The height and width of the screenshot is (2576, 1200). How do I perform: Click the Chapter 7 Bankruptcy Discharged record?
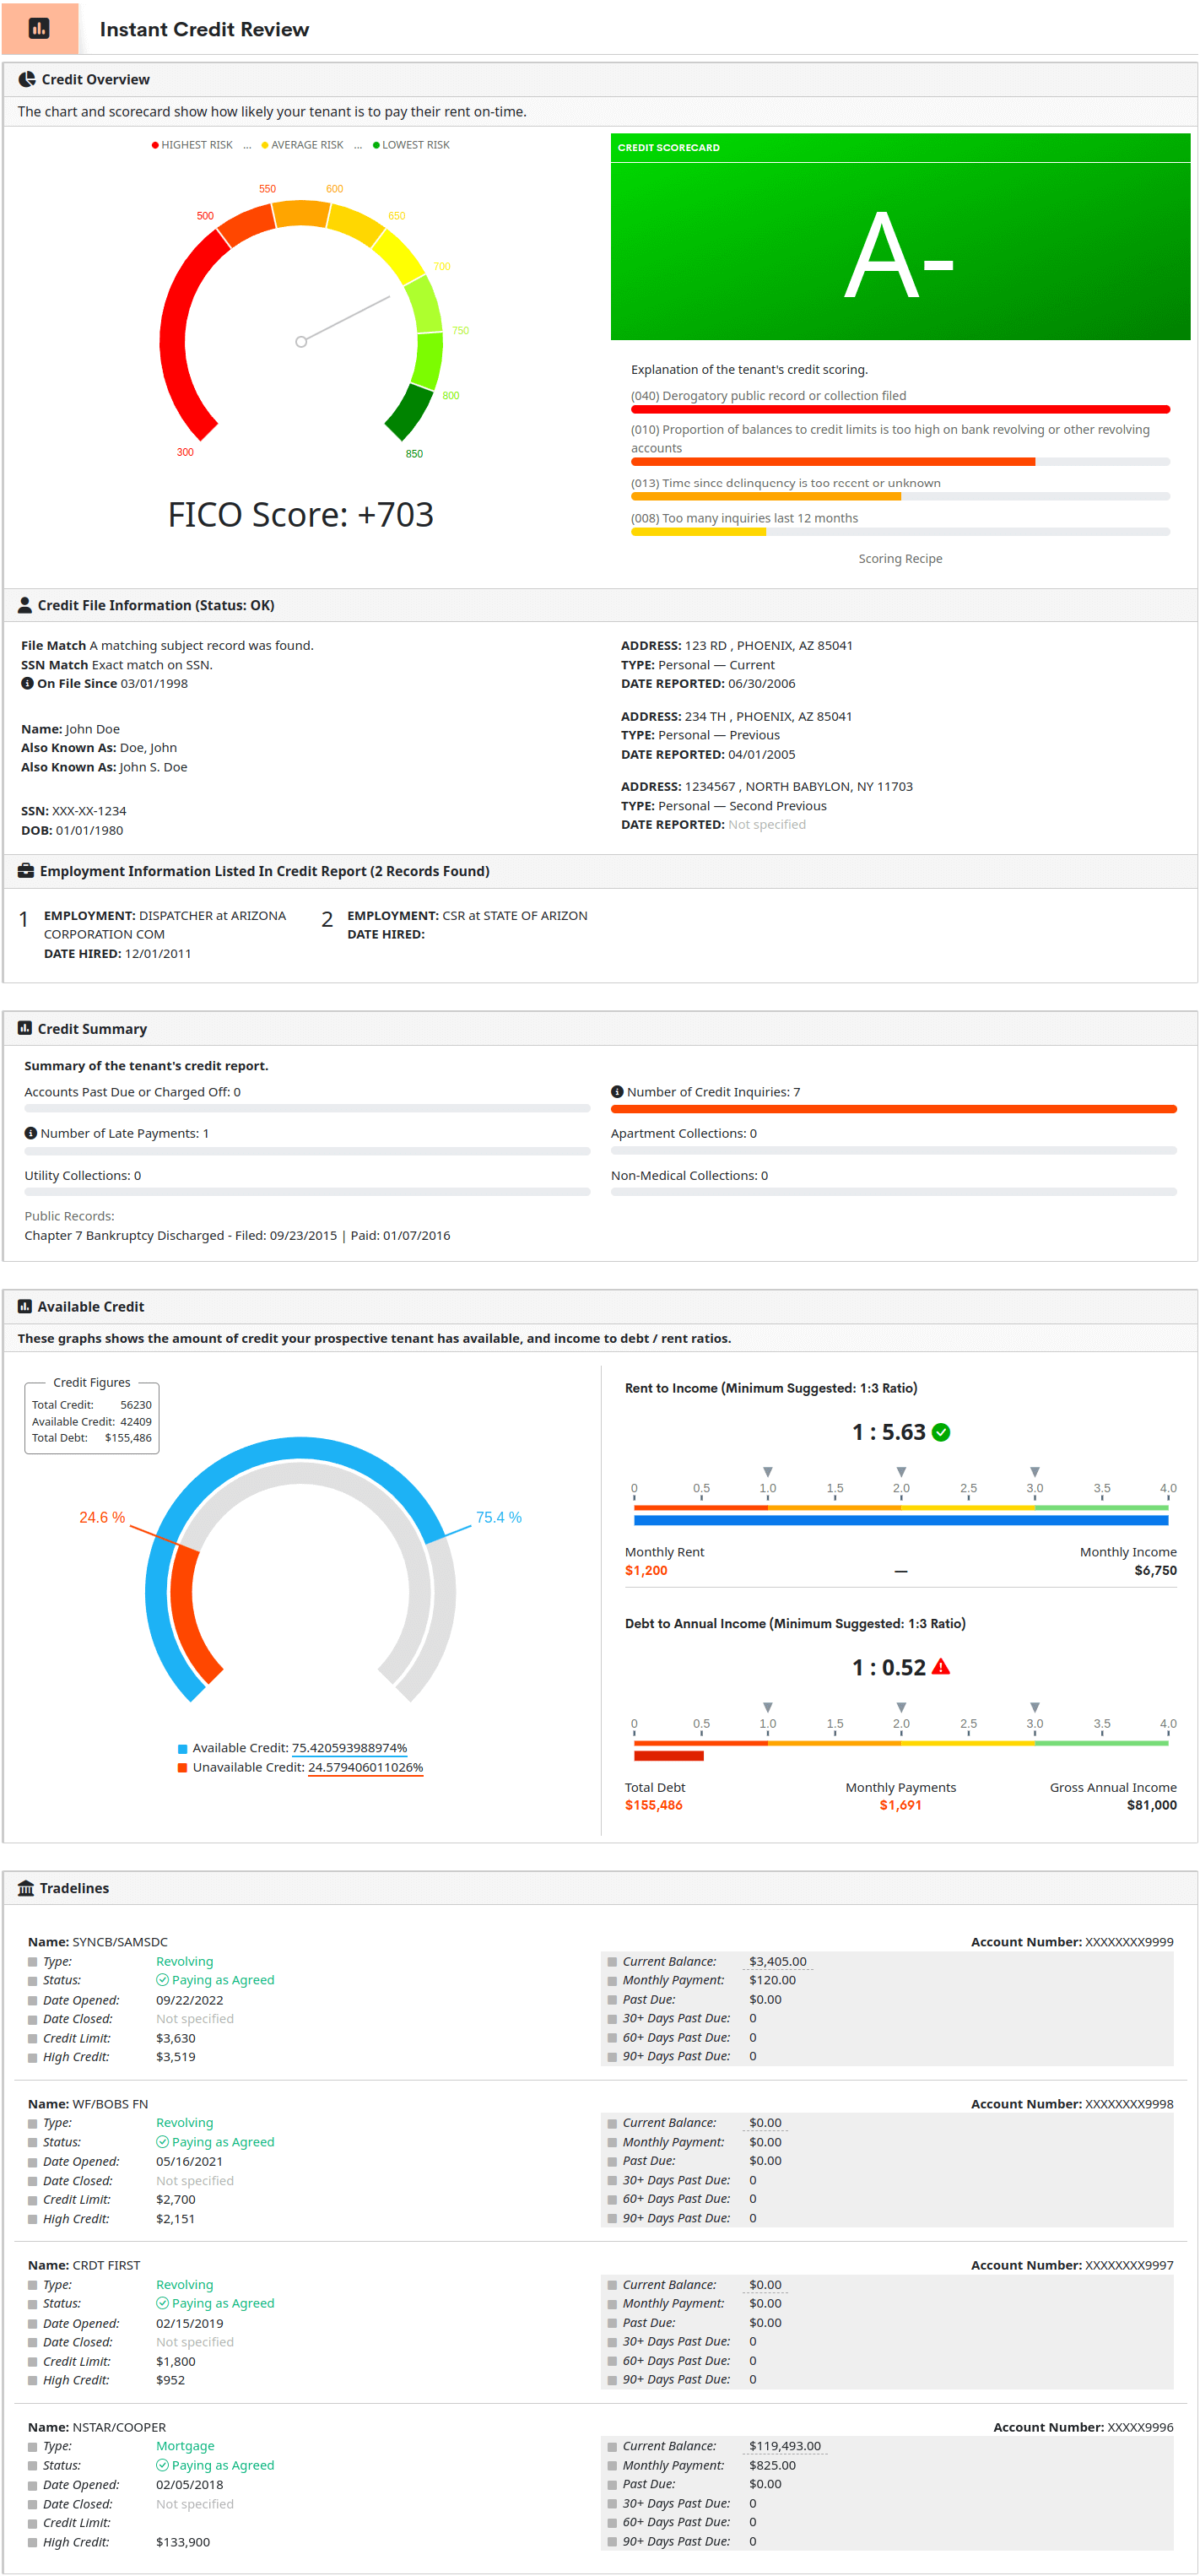(x=237, y=1236)
